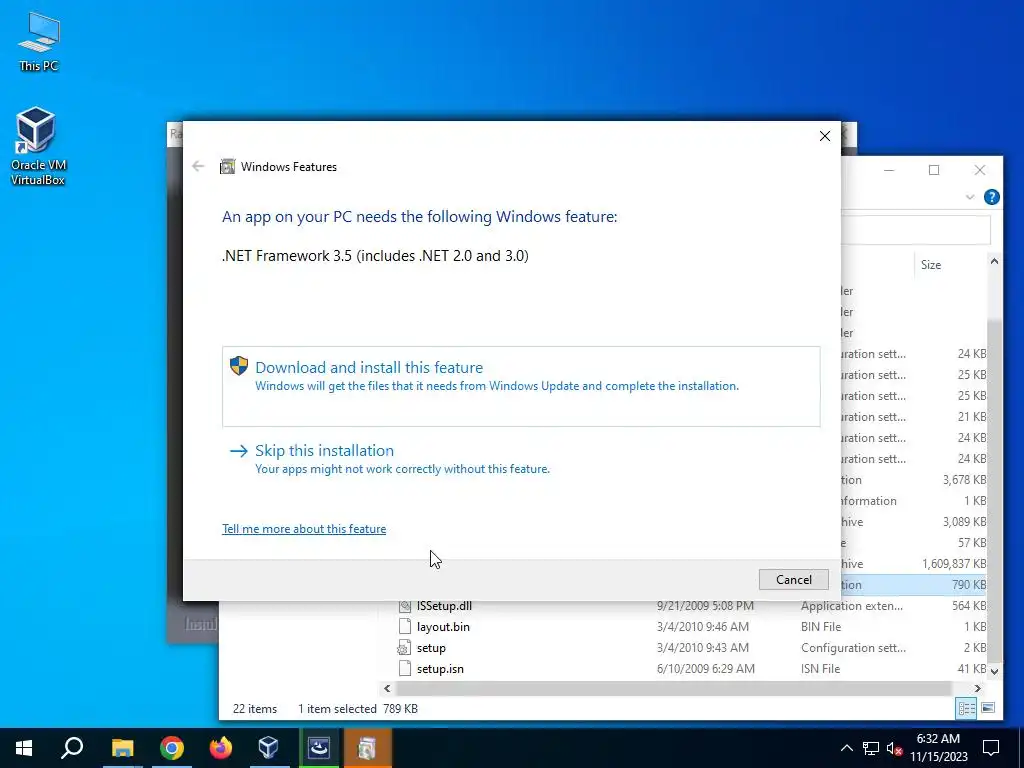
Task: Select the 3,678 KB file row
Action: (914, 480)
